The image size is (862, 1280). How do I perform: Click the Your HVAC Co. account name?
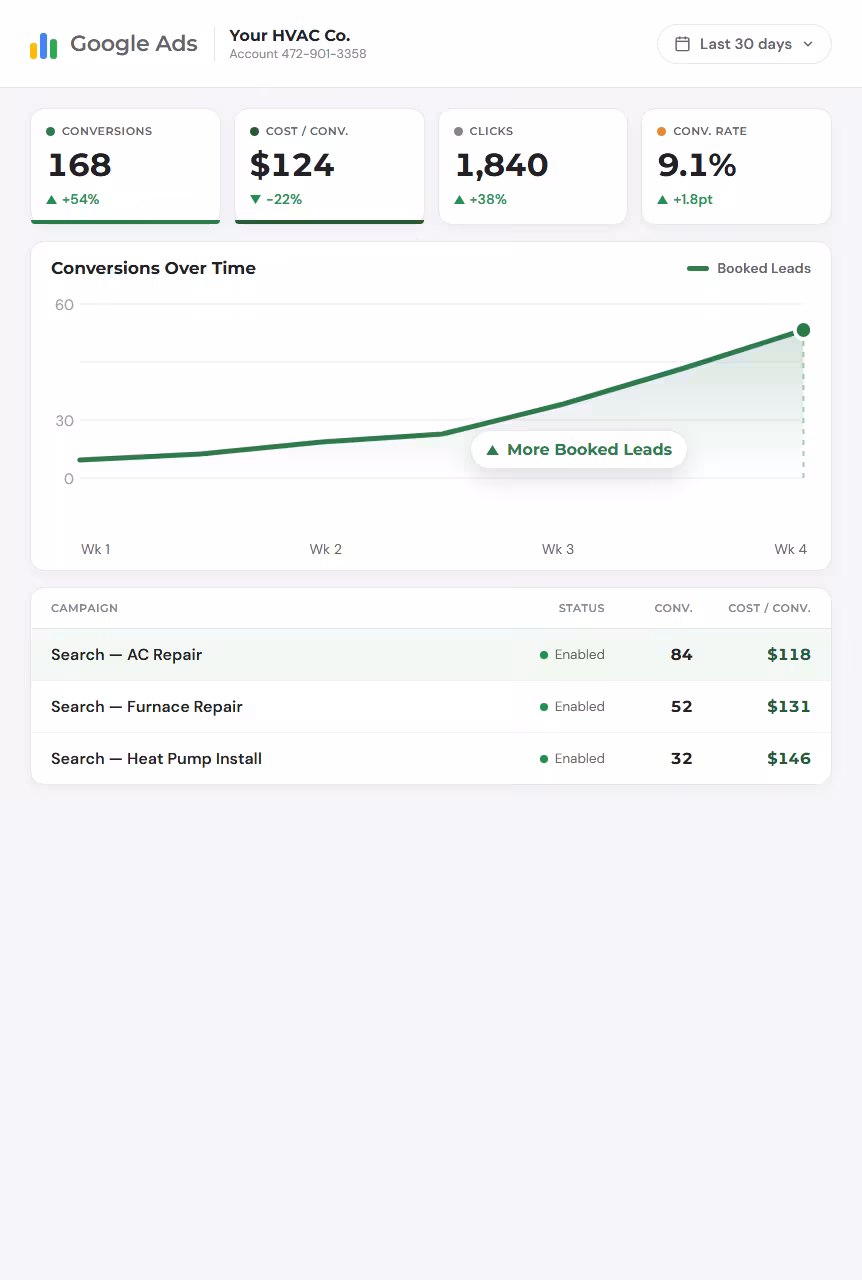pos(290,35)
